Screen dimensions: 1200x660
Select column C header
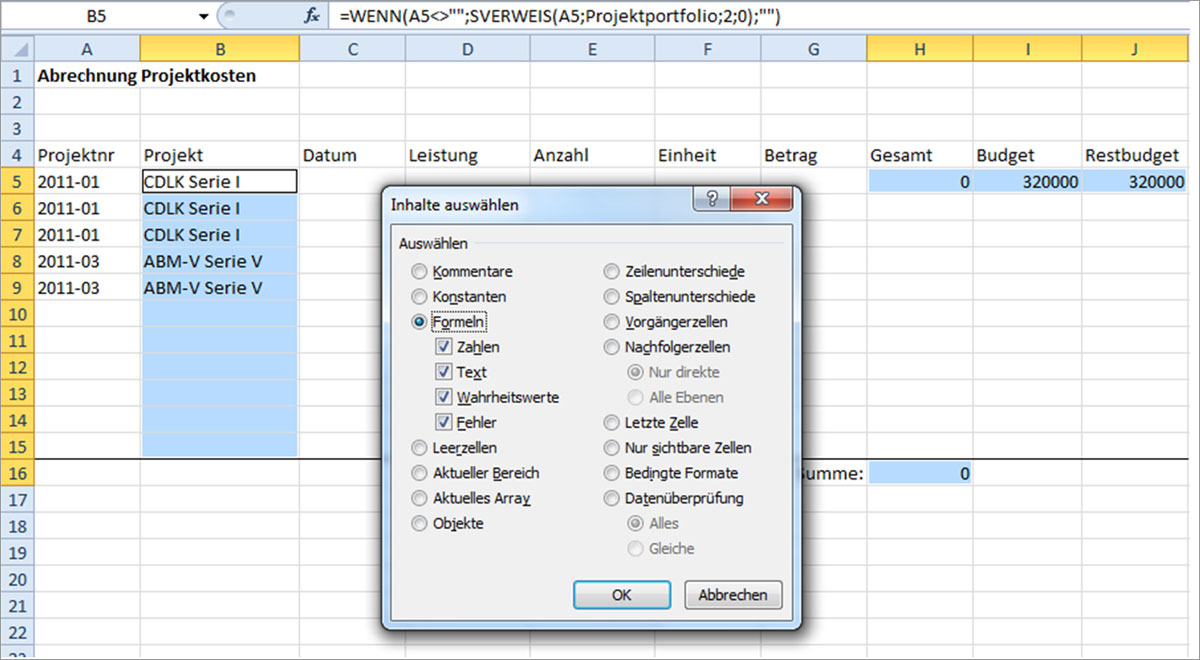pyautogui.click(x=352, y=48)
